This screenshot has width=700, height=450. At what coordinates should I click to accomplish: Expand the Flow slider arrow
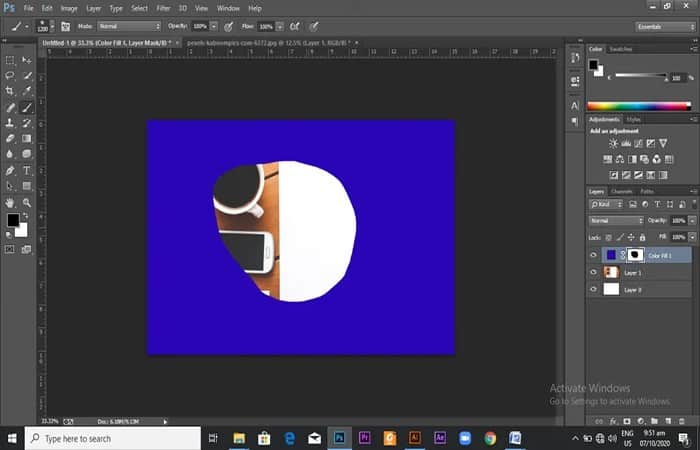click(x=280, y=27)
